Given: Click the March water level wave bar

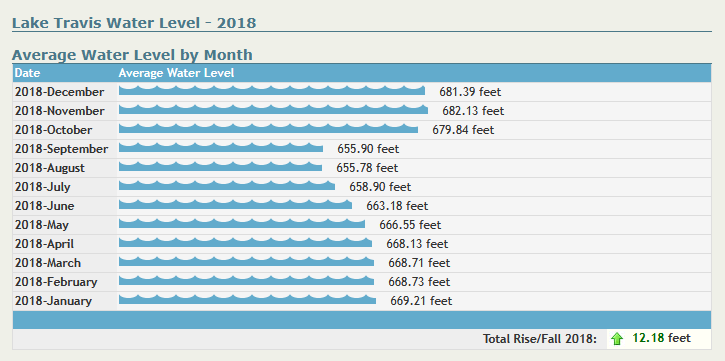Looking at the screenshot, I should point(246,261).
